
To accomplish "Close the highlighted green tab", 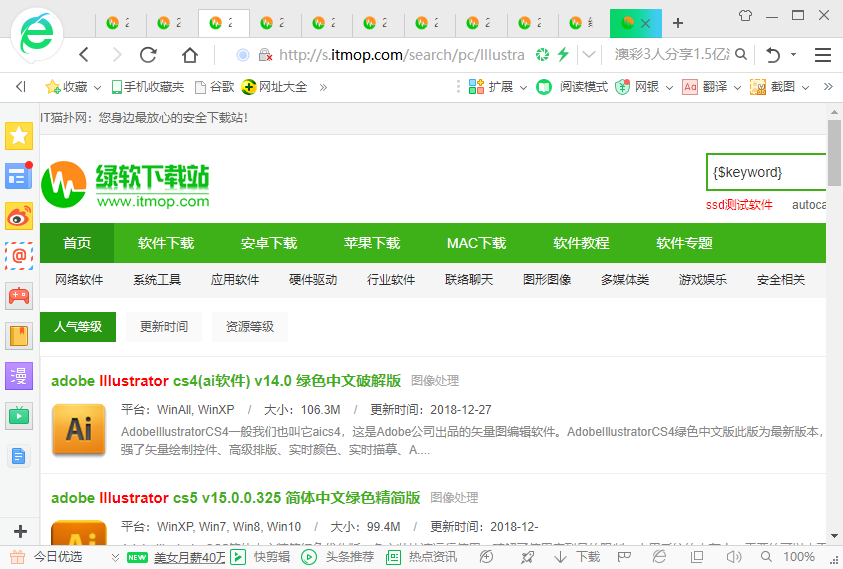I will click(646, 23).
